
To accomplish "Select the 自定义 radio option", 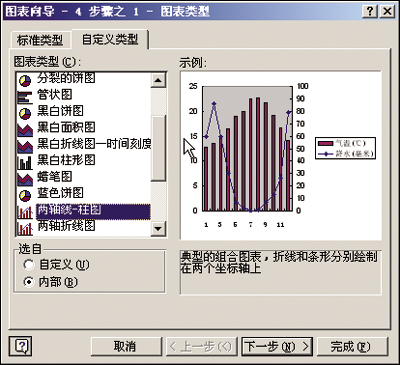I will click(29, 265).
